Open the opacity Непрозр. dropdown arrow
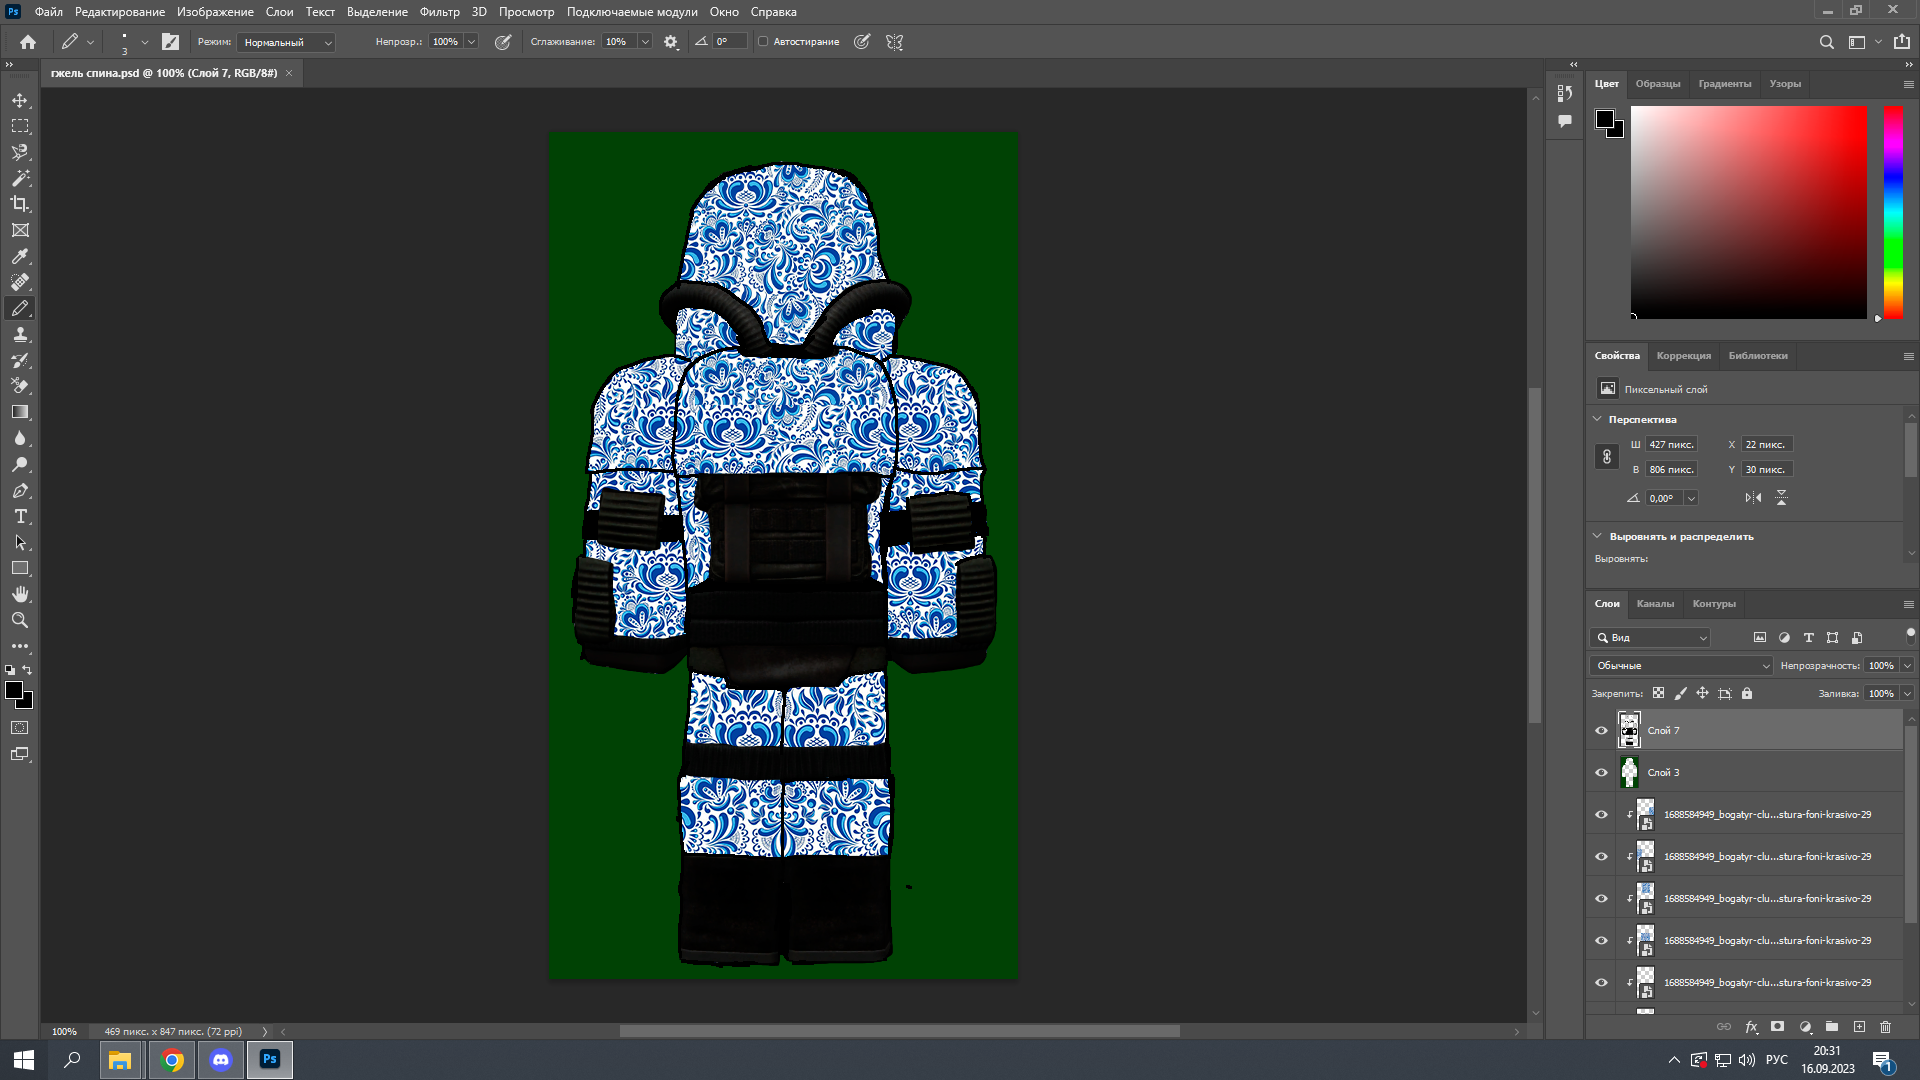 click(x=471, y=42)
